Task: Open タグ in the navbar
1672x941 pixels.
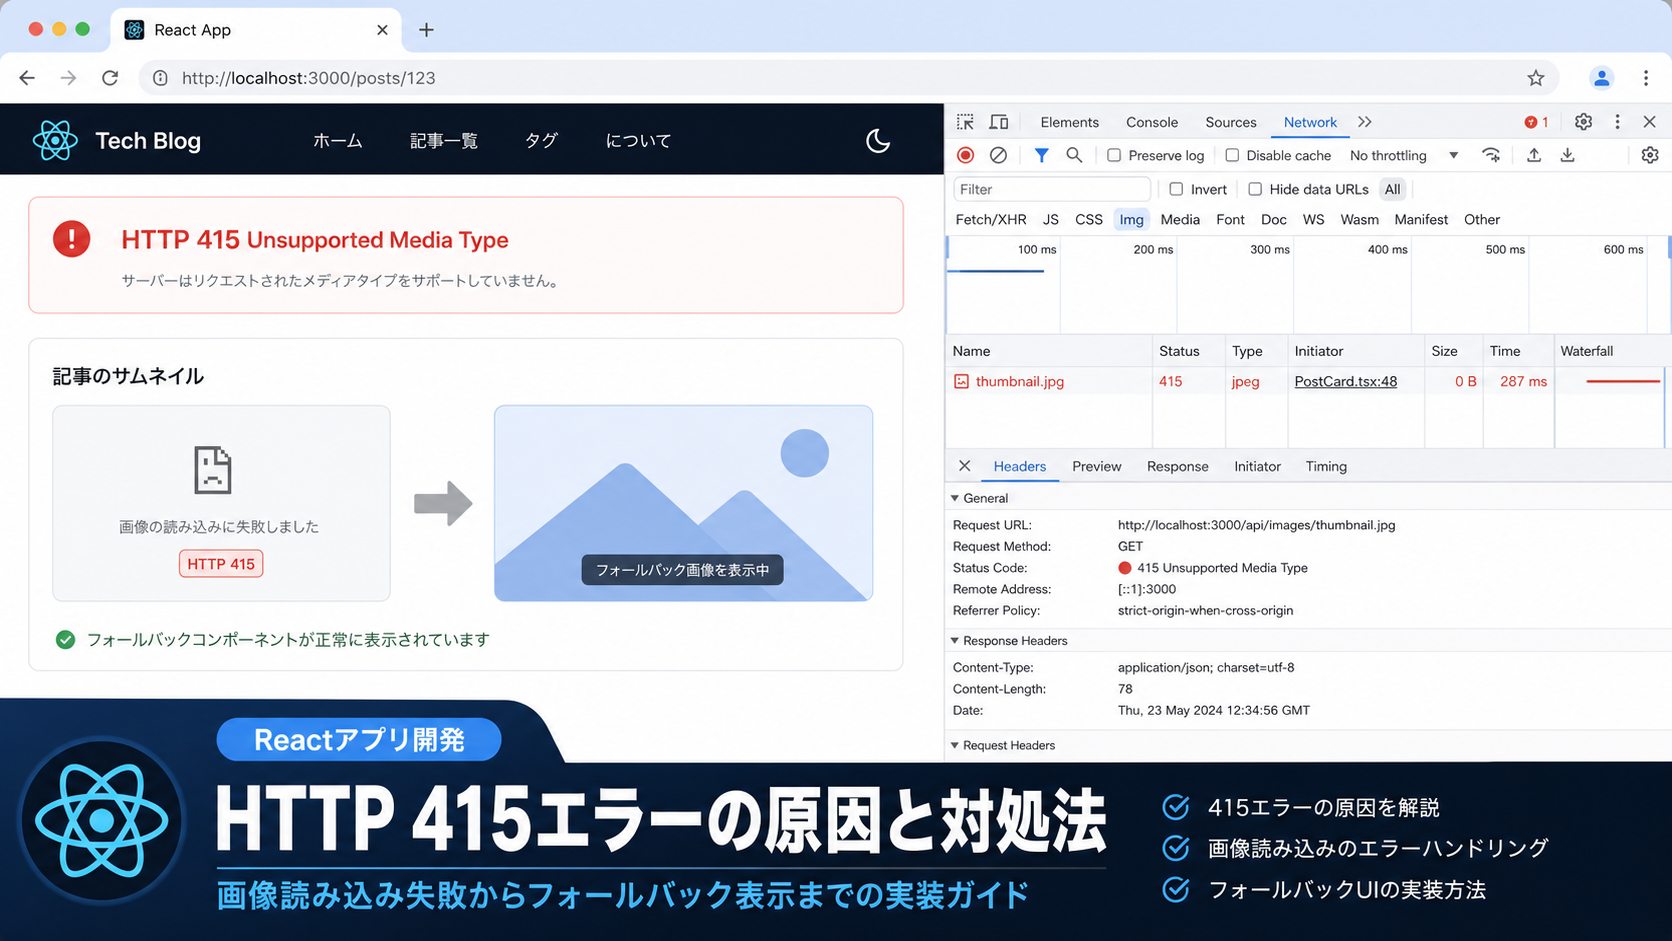Action: coord(541,141)
